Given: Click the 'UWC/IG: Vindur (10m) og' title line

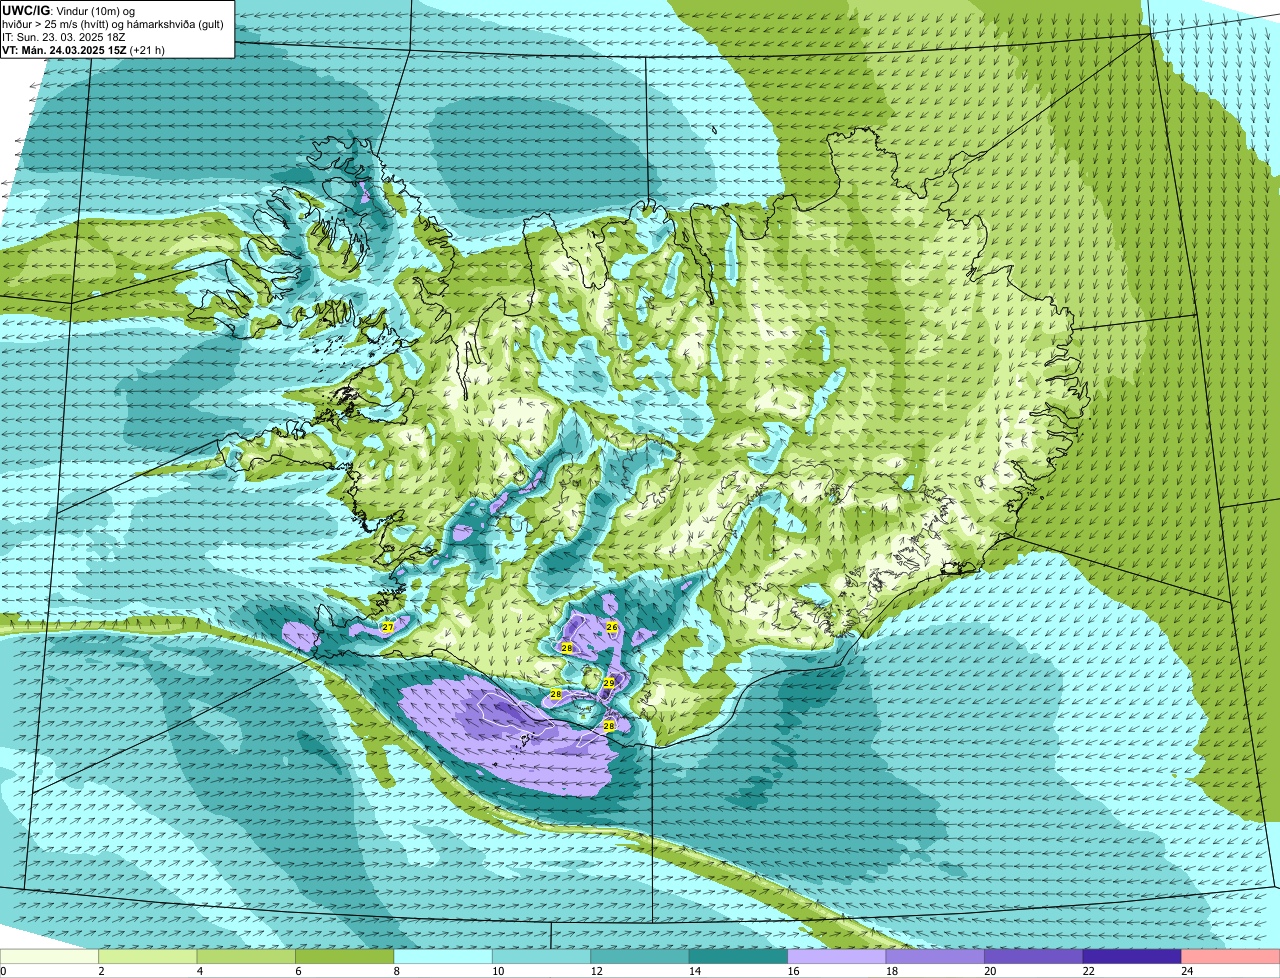Looking at the screenshot, I should click(68, 11).
